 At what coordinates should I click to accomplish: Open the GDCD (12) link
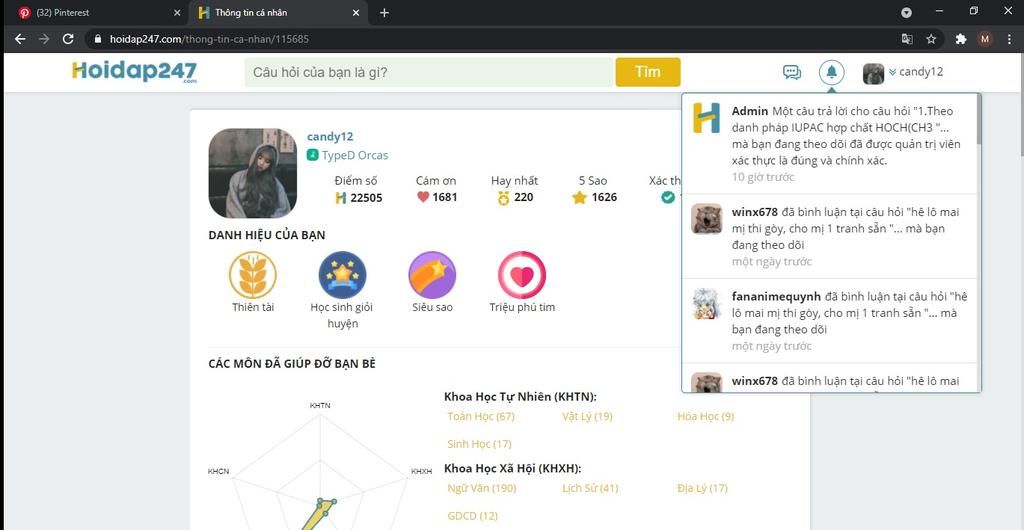click(472, 516)
